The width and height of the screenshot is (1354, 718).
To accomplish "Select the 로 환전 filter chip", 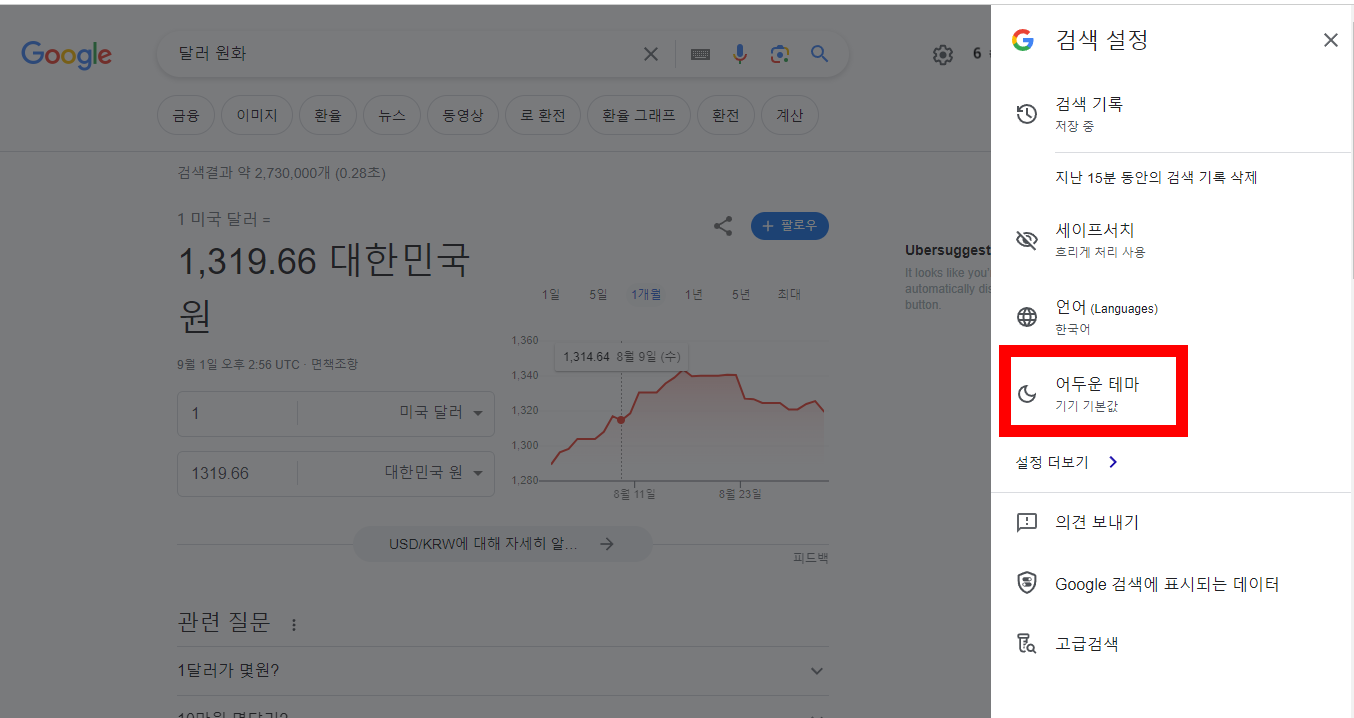I will pos(543,116).
